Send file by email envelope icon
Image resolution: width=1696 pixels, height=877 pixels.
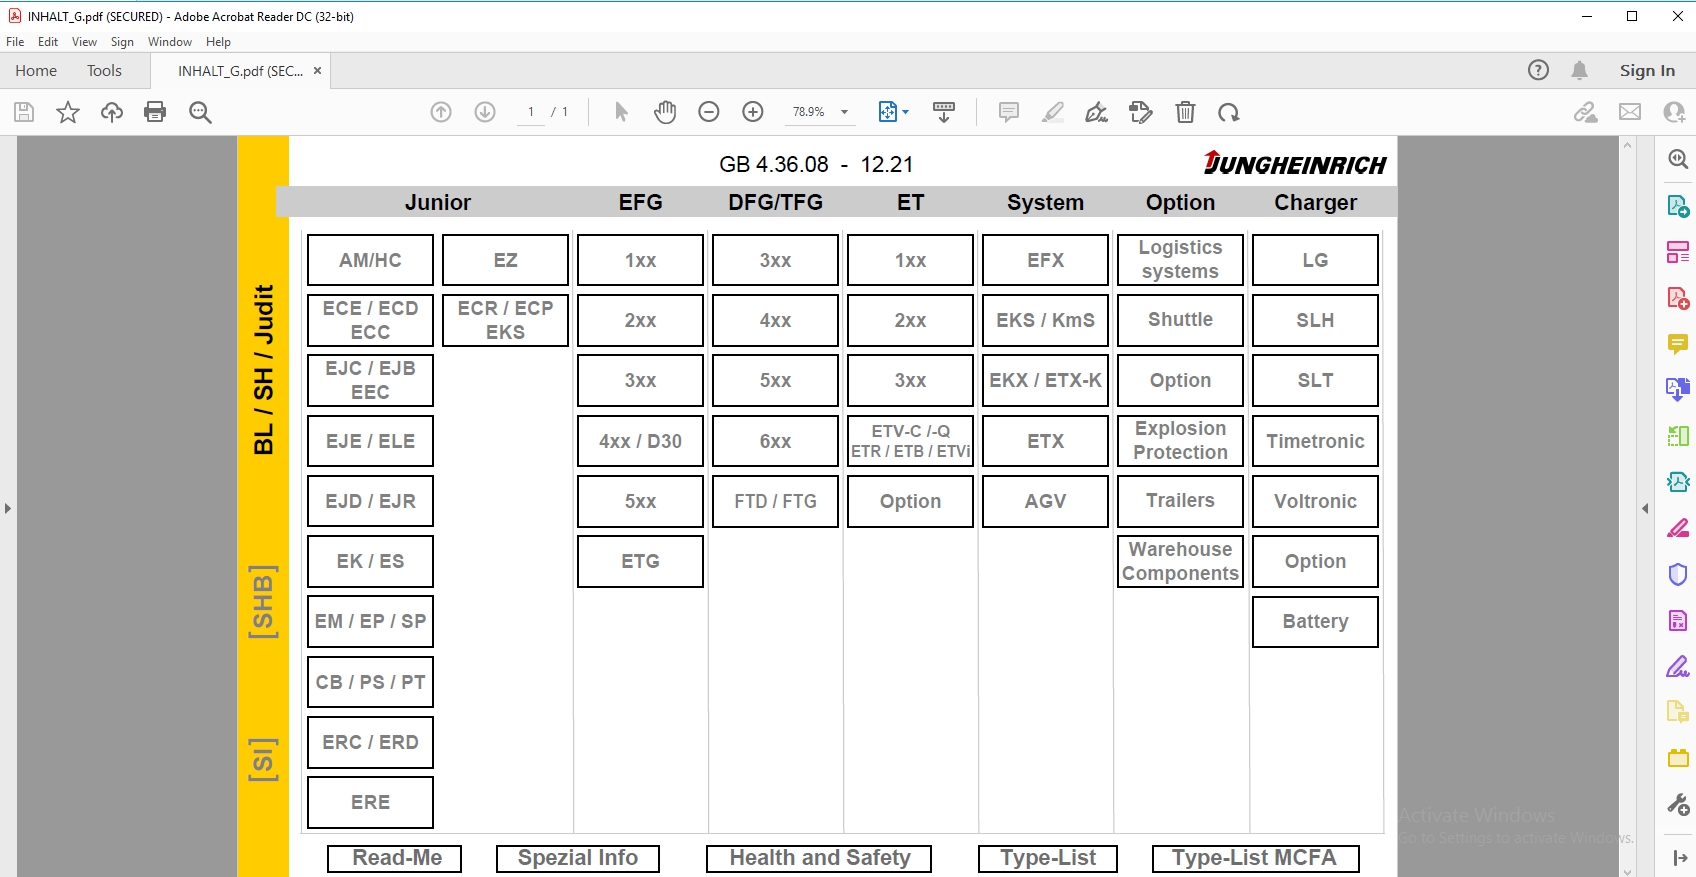click(x=1630, y=112)
